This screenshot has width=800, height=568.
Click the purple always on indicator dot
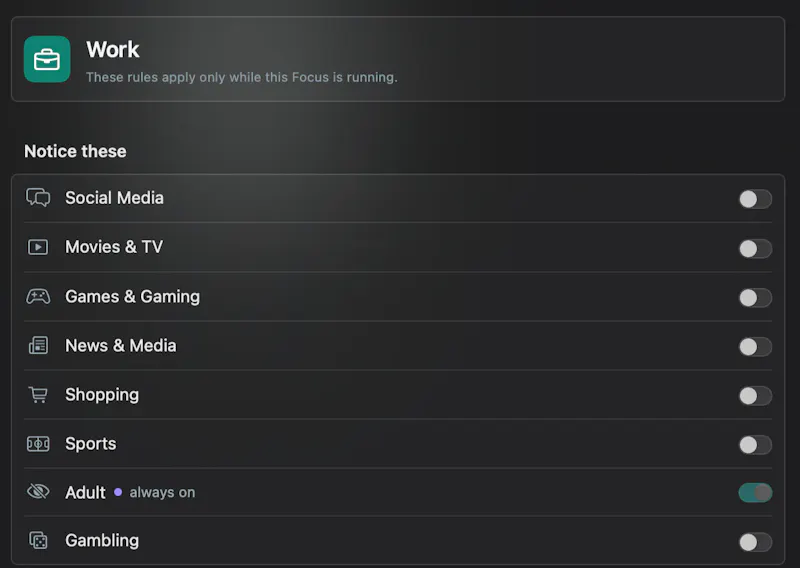(x=118, y=492)
